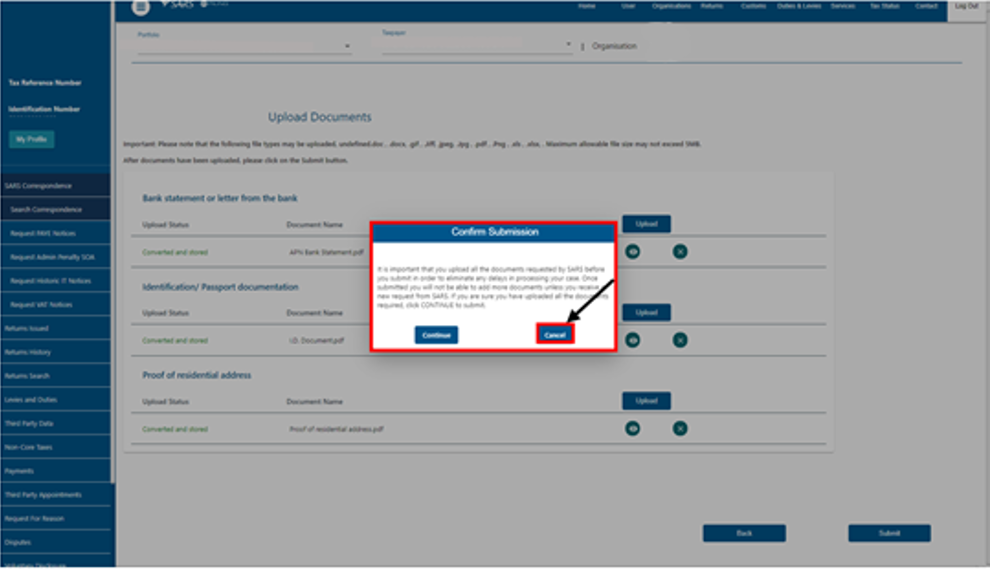Show proof of residential address via eye icon

633,429
